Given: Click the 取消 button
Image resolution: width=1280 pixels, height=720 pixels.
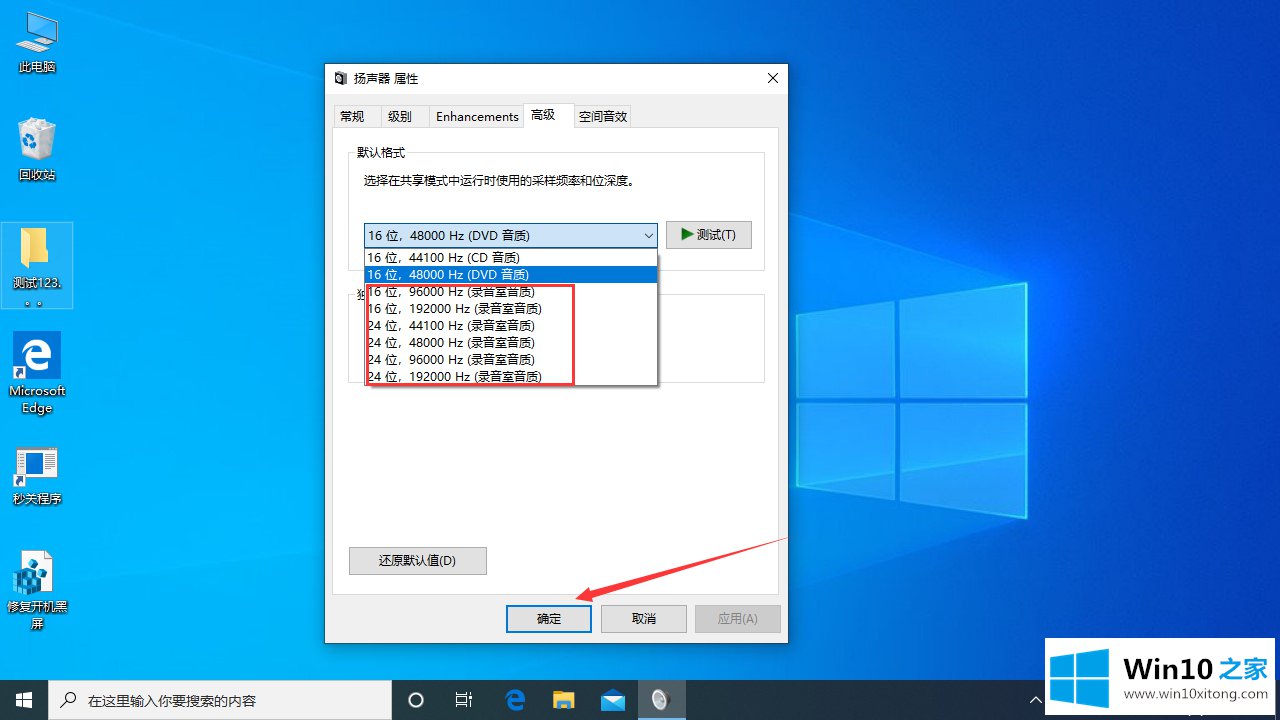Looking at the screenshot, I should coord(644,619).
